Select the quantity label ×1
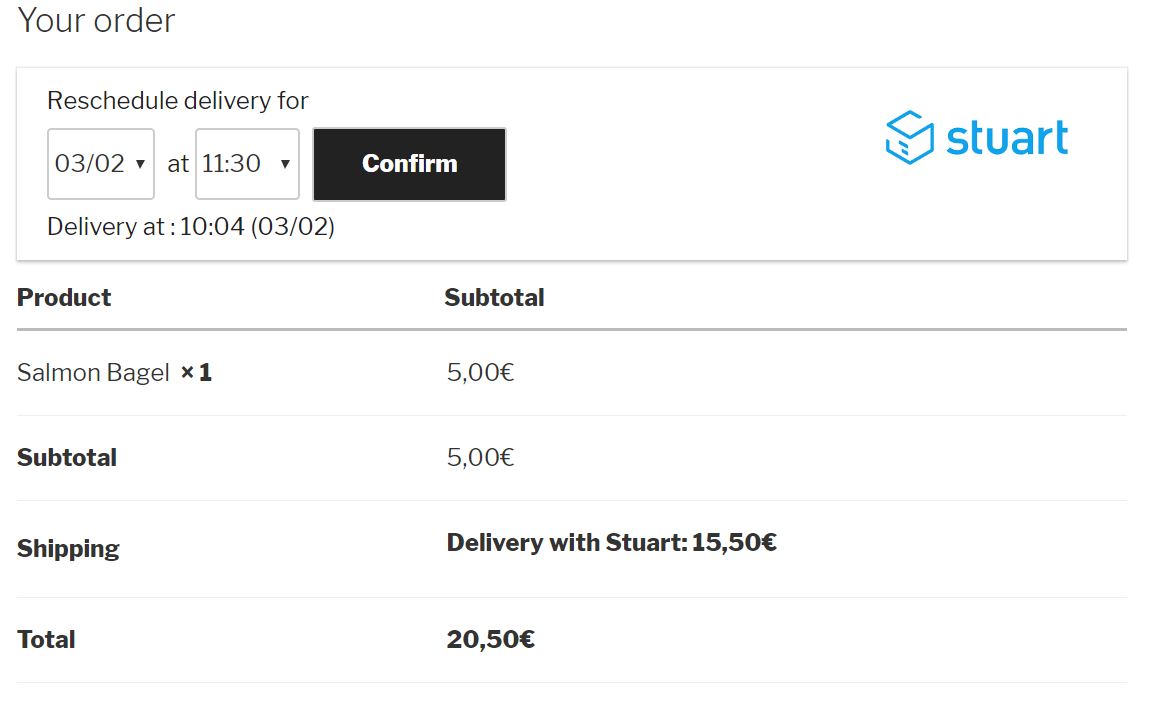The height and width of the screenshot is (703, 1152). click(x=197, y=372)
